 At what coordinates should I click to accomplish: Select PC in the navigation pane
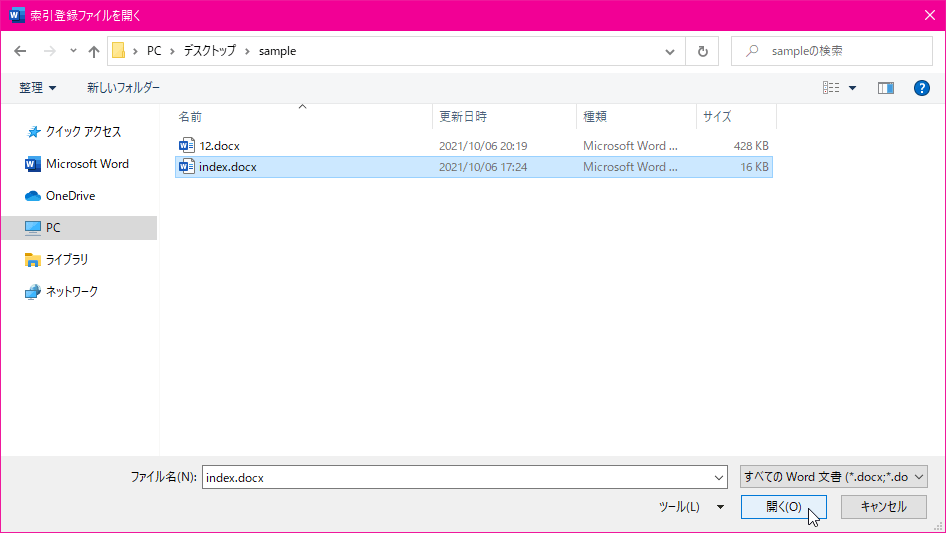(x=79, y=228)
